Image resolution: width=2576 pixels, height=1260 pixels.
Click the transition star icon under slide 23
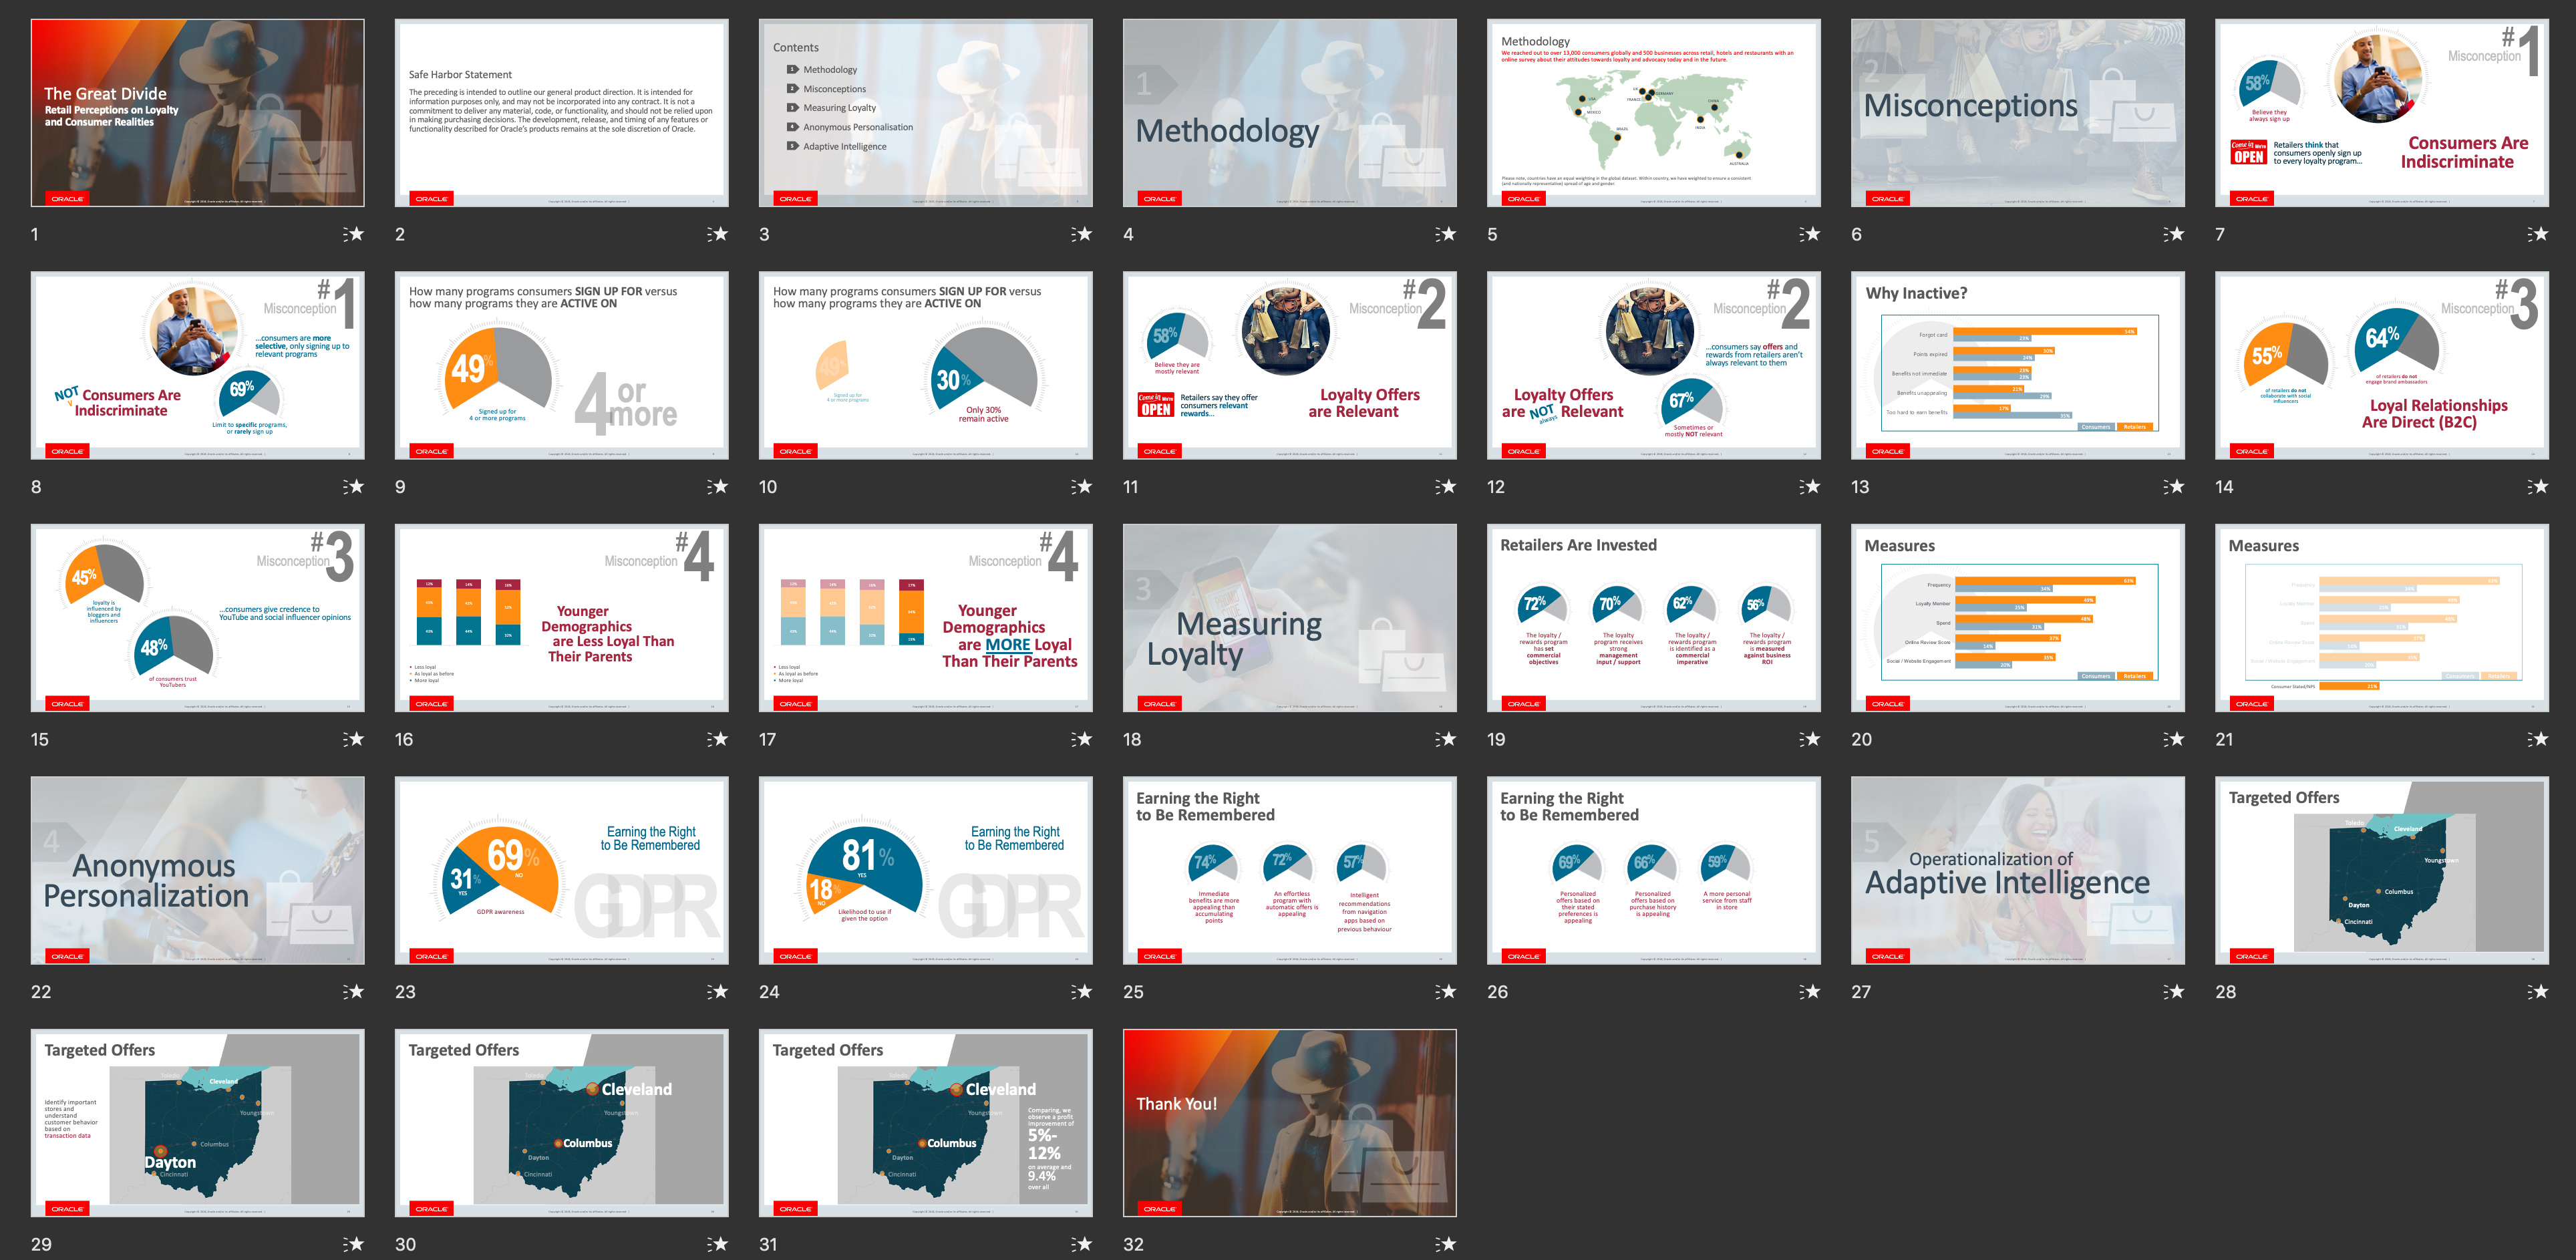pos(718,992)
